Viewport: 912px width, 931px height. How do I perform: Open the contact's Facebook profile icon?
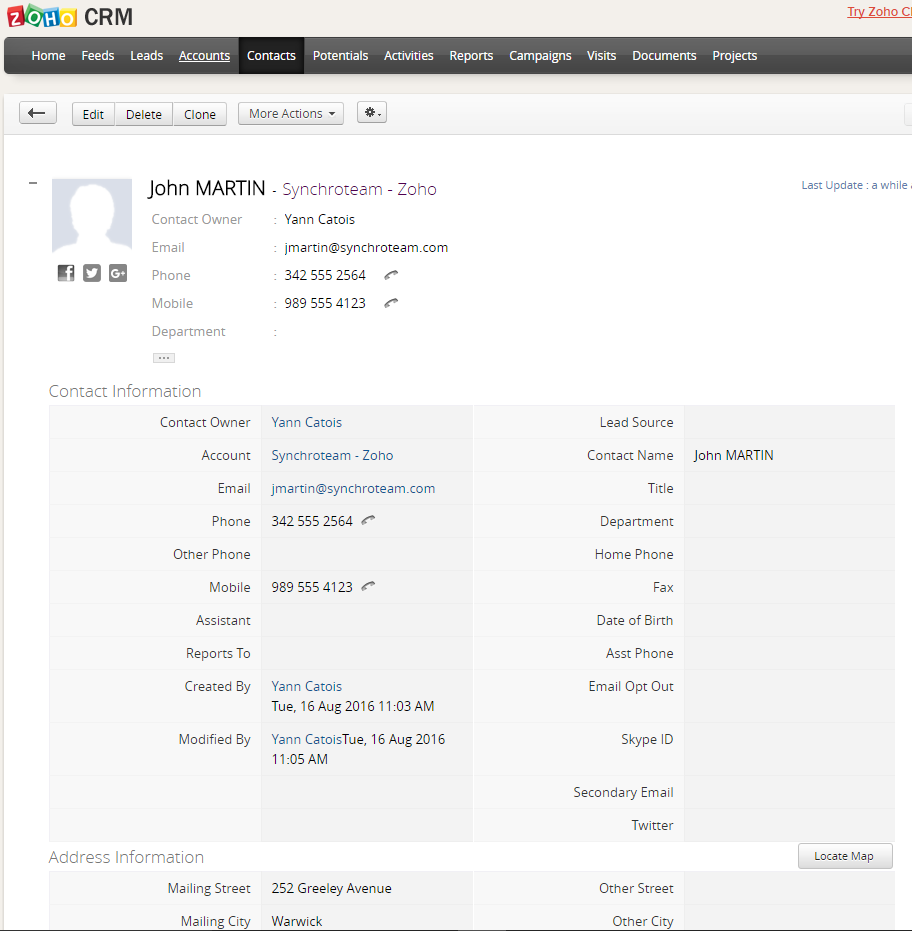coord(66,273)
